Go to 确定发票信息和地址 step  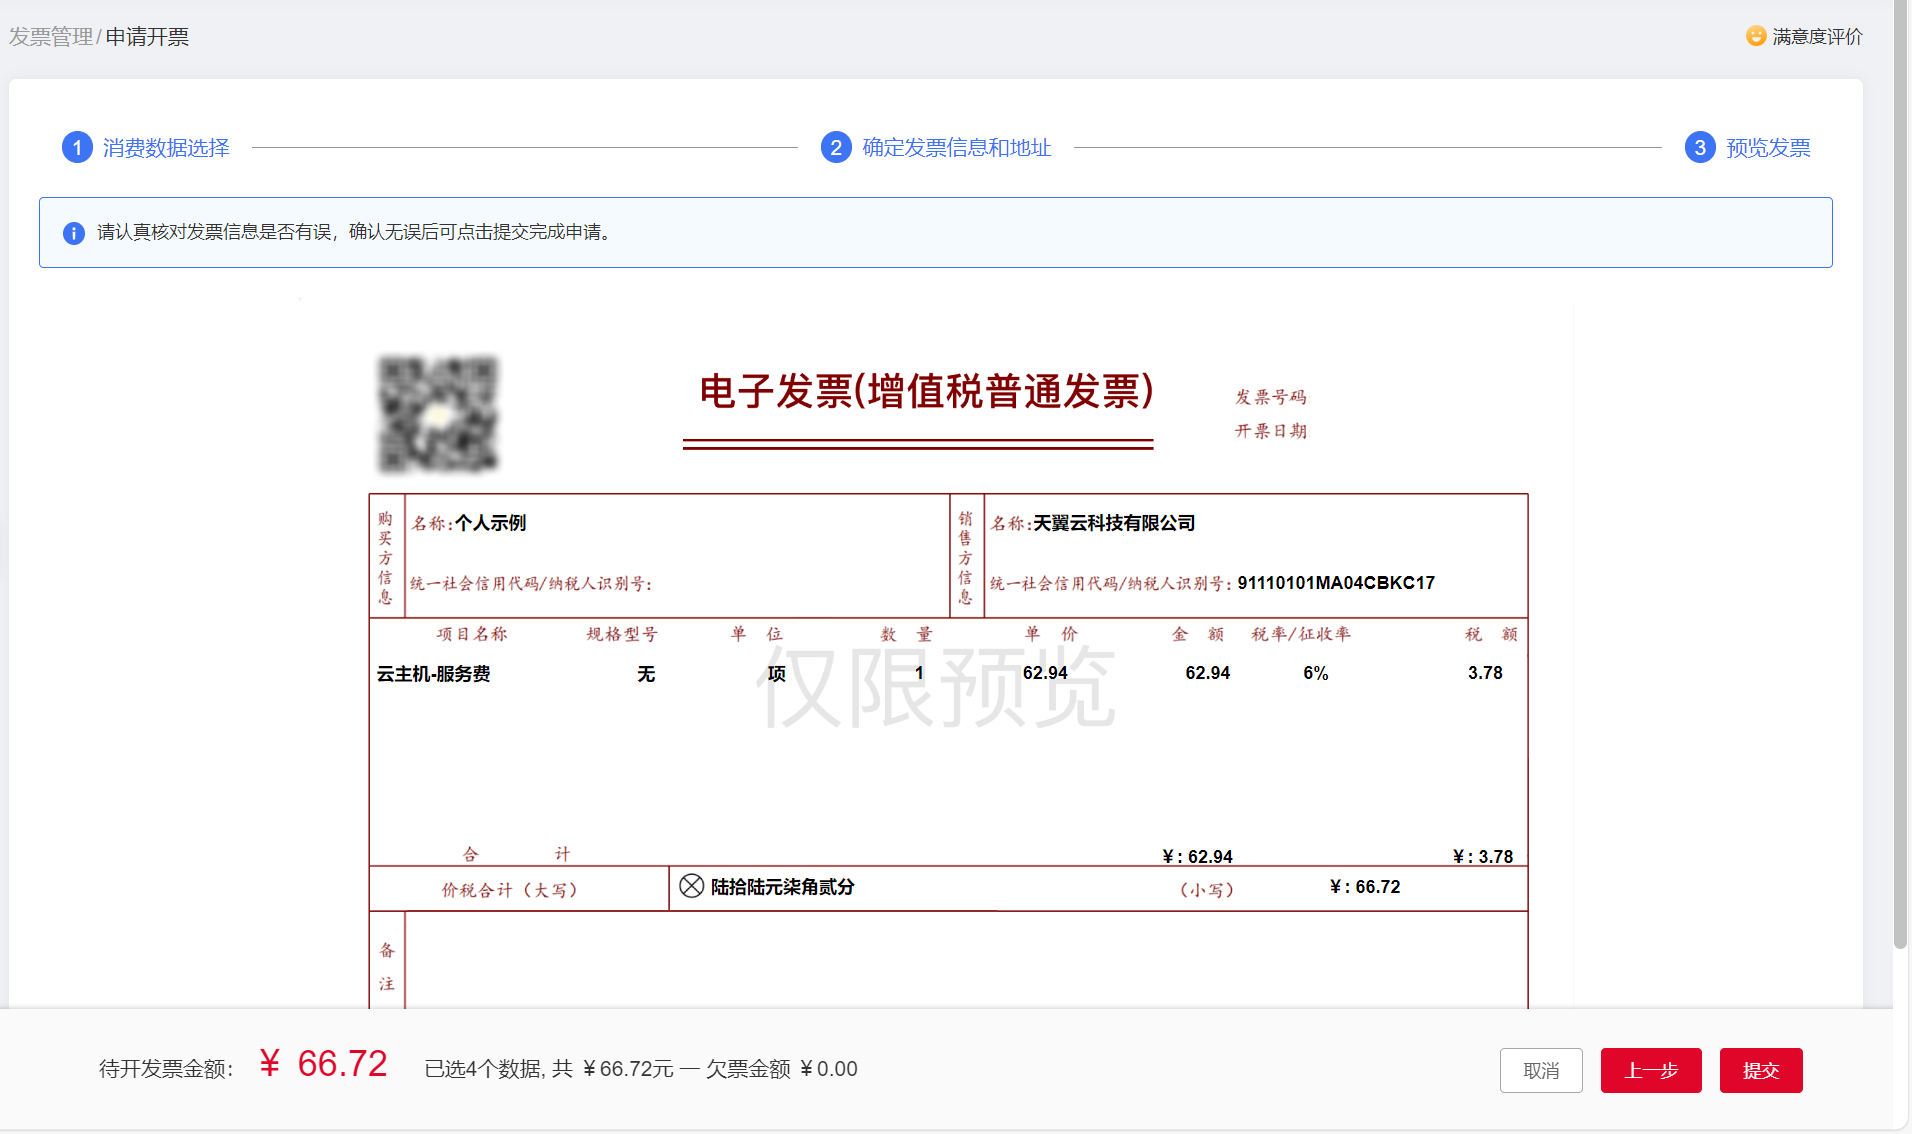click(956, 148)
